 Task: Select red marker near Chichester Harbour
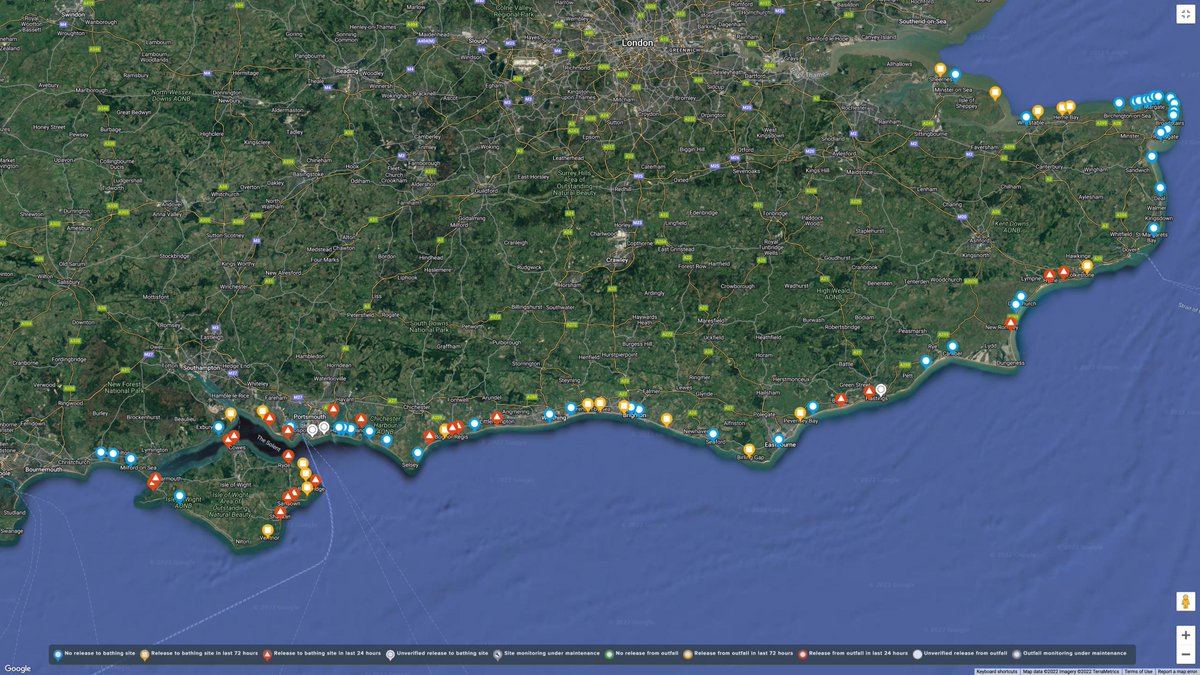[x=361, y=420]
